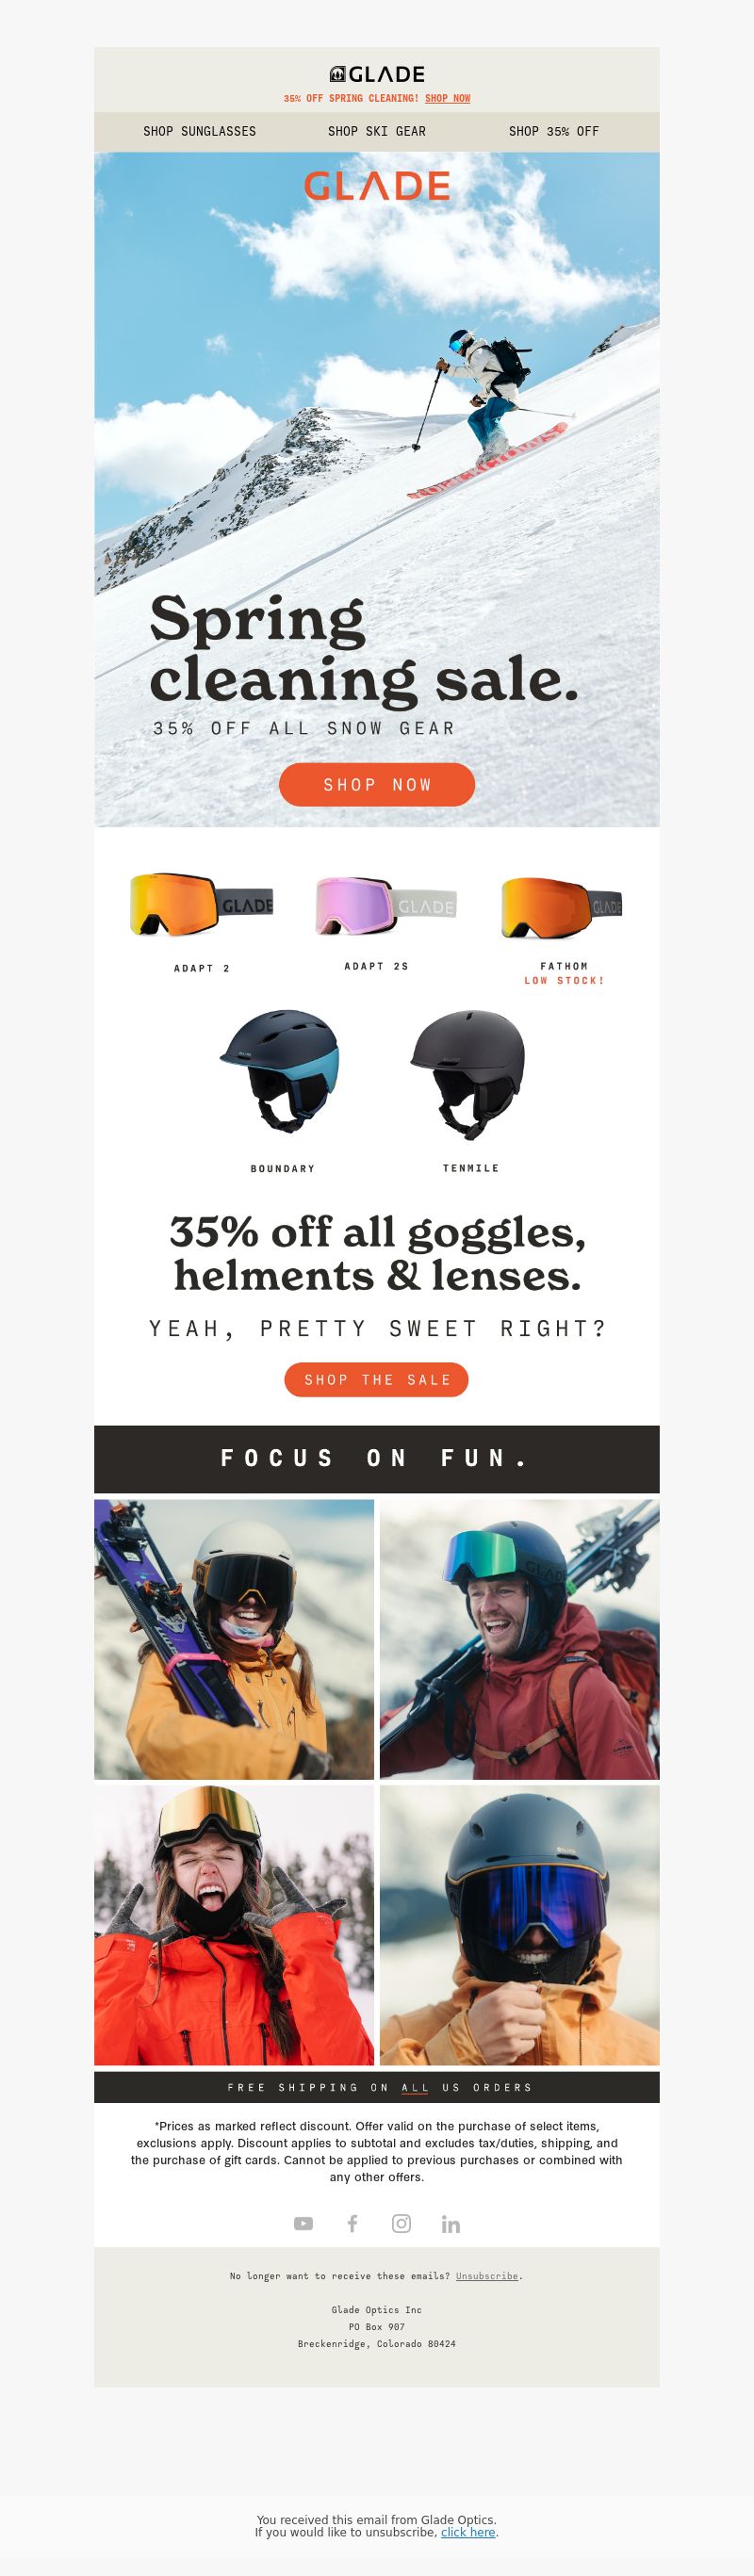Click the black Glade logo at top
754x2576 pixels.
(377, 74)
